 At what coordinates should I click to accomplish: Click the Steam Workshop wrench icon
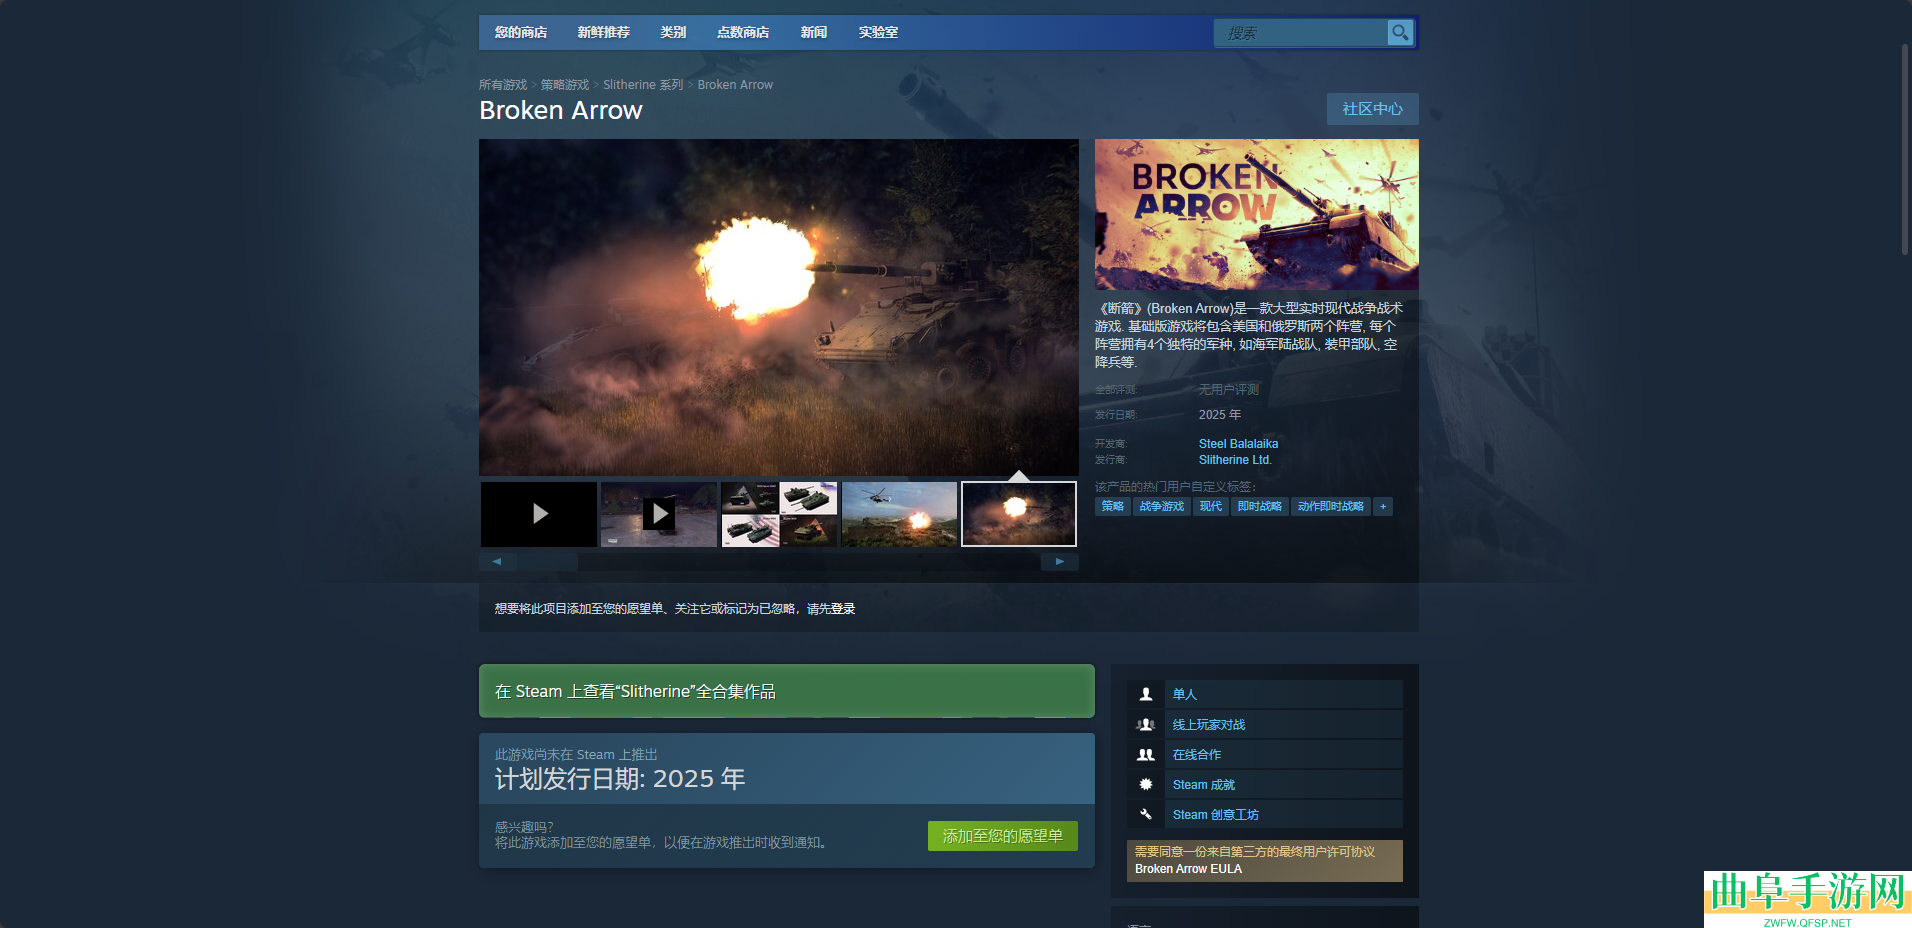coord(1146,814)
